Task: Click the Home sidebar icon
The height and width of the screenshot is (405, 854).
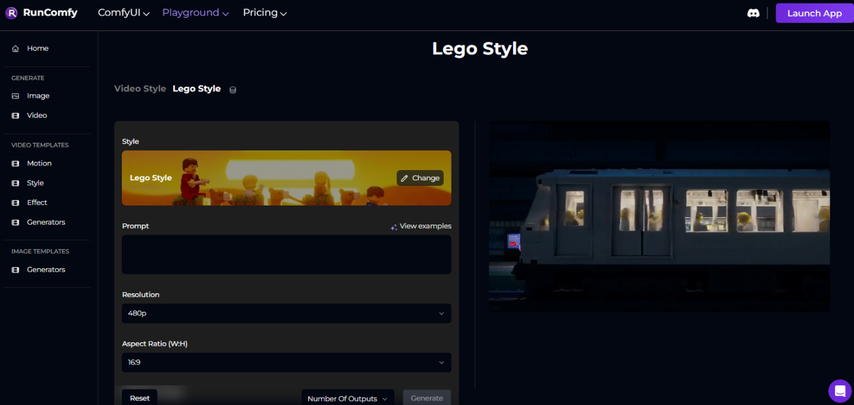Action: click(x=15, y=48)
